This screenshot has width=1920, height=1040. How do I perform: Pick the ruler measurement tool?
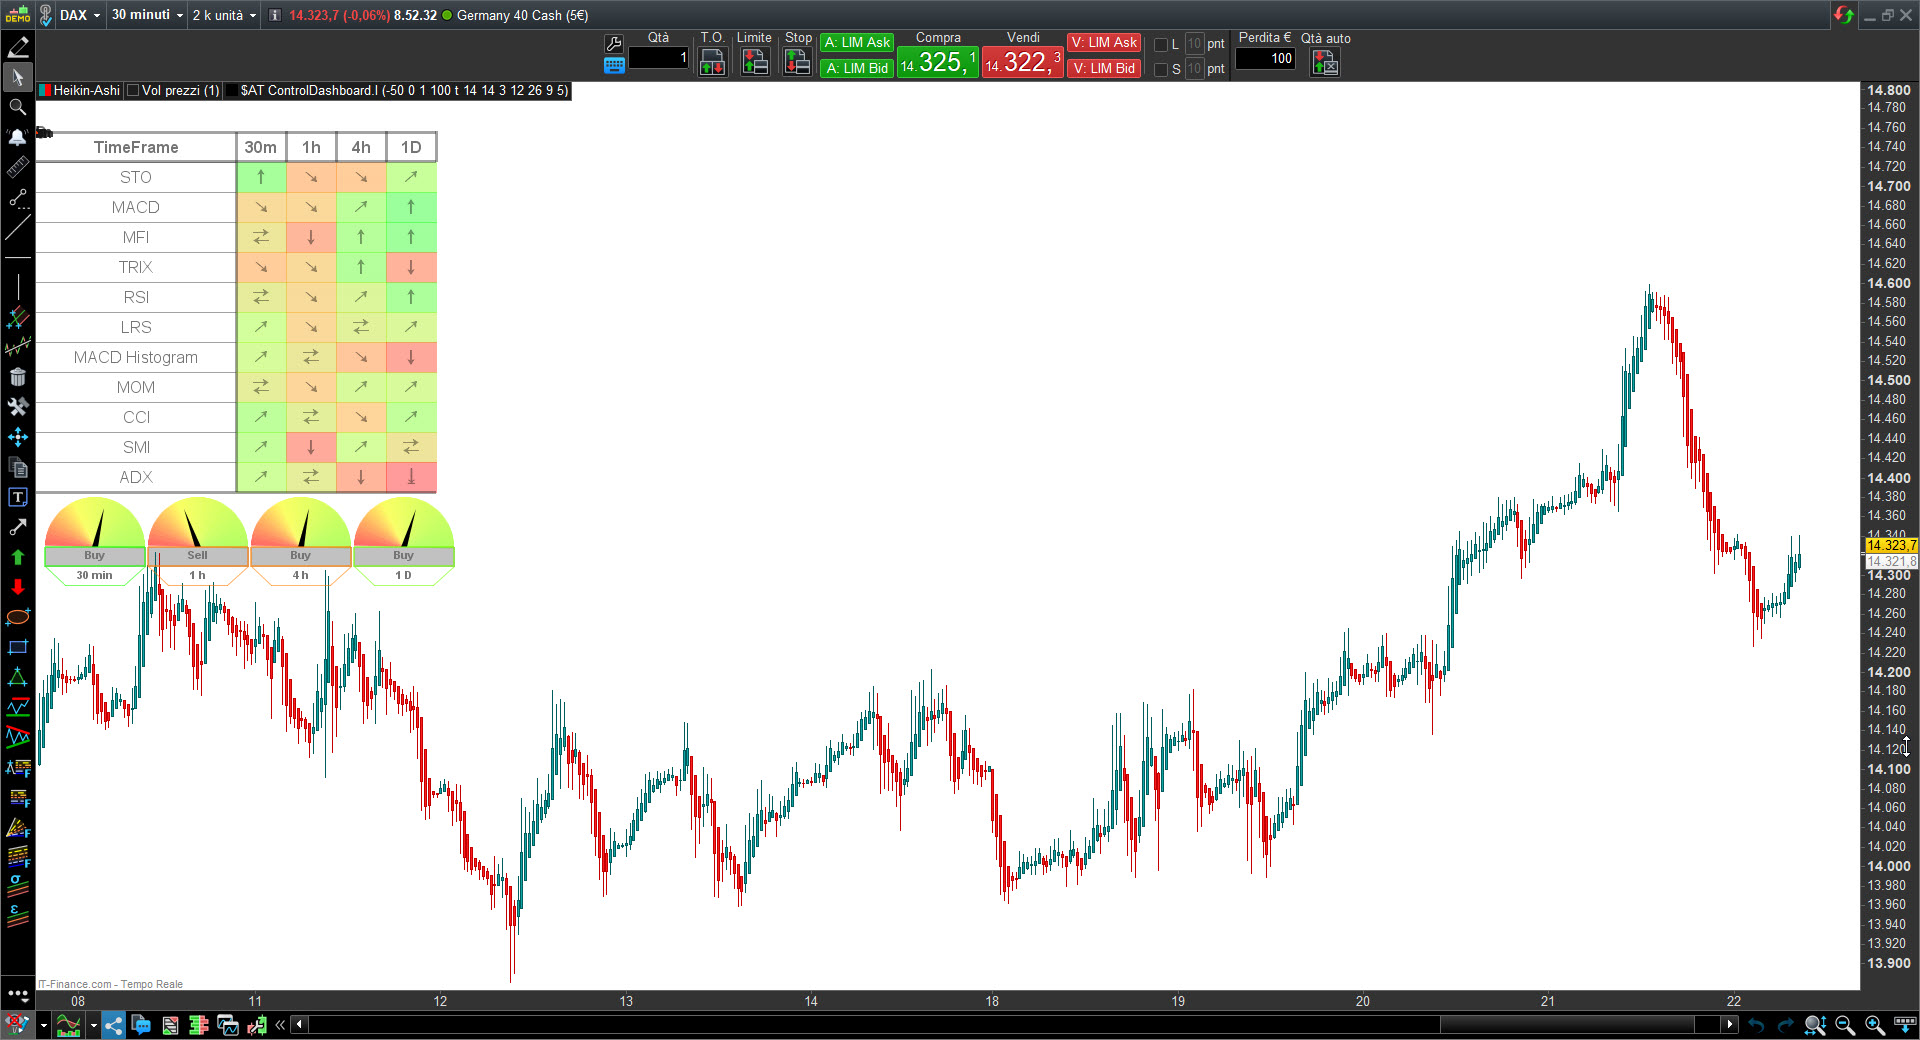click(x=18, y=167)
